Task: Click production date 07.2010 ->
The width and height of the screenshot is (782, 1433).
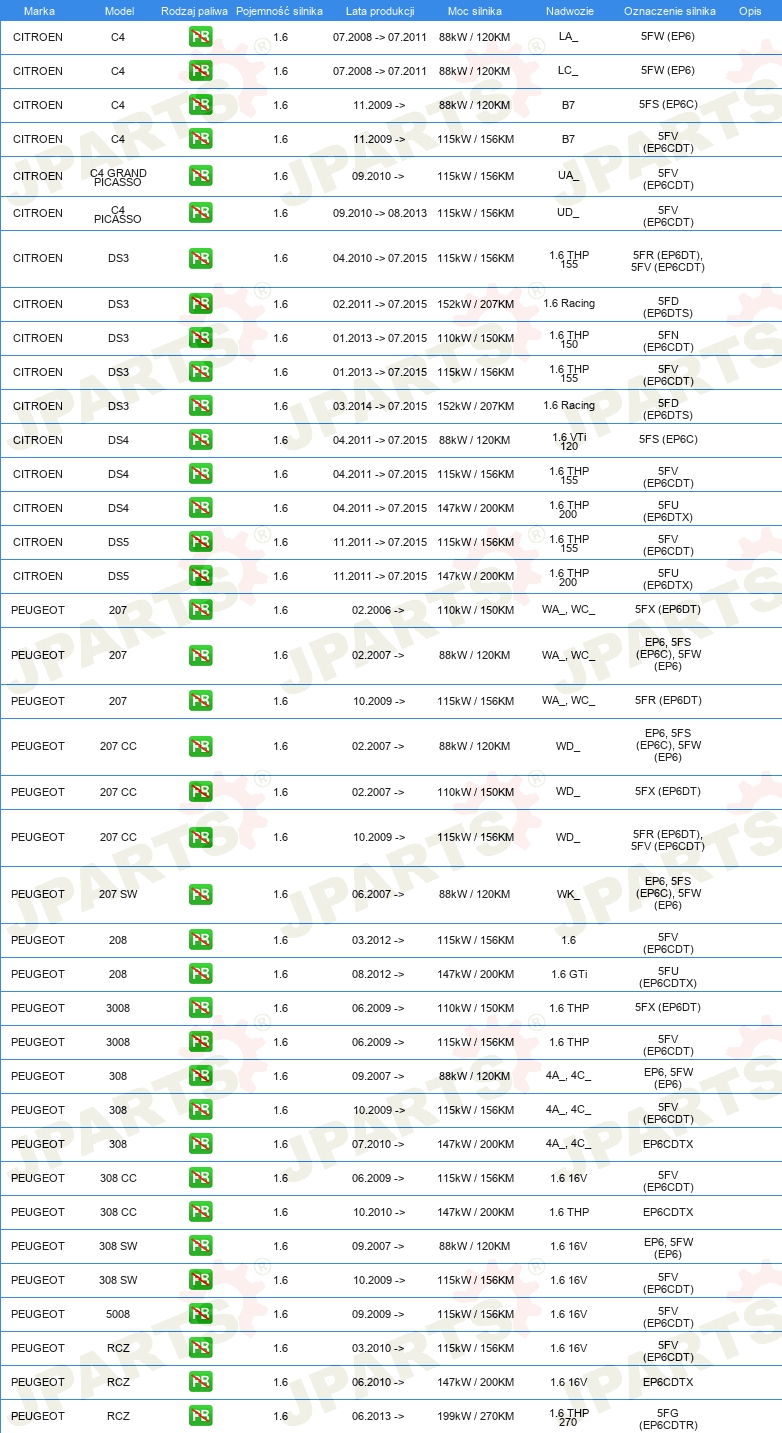Action: [379, 1144]
